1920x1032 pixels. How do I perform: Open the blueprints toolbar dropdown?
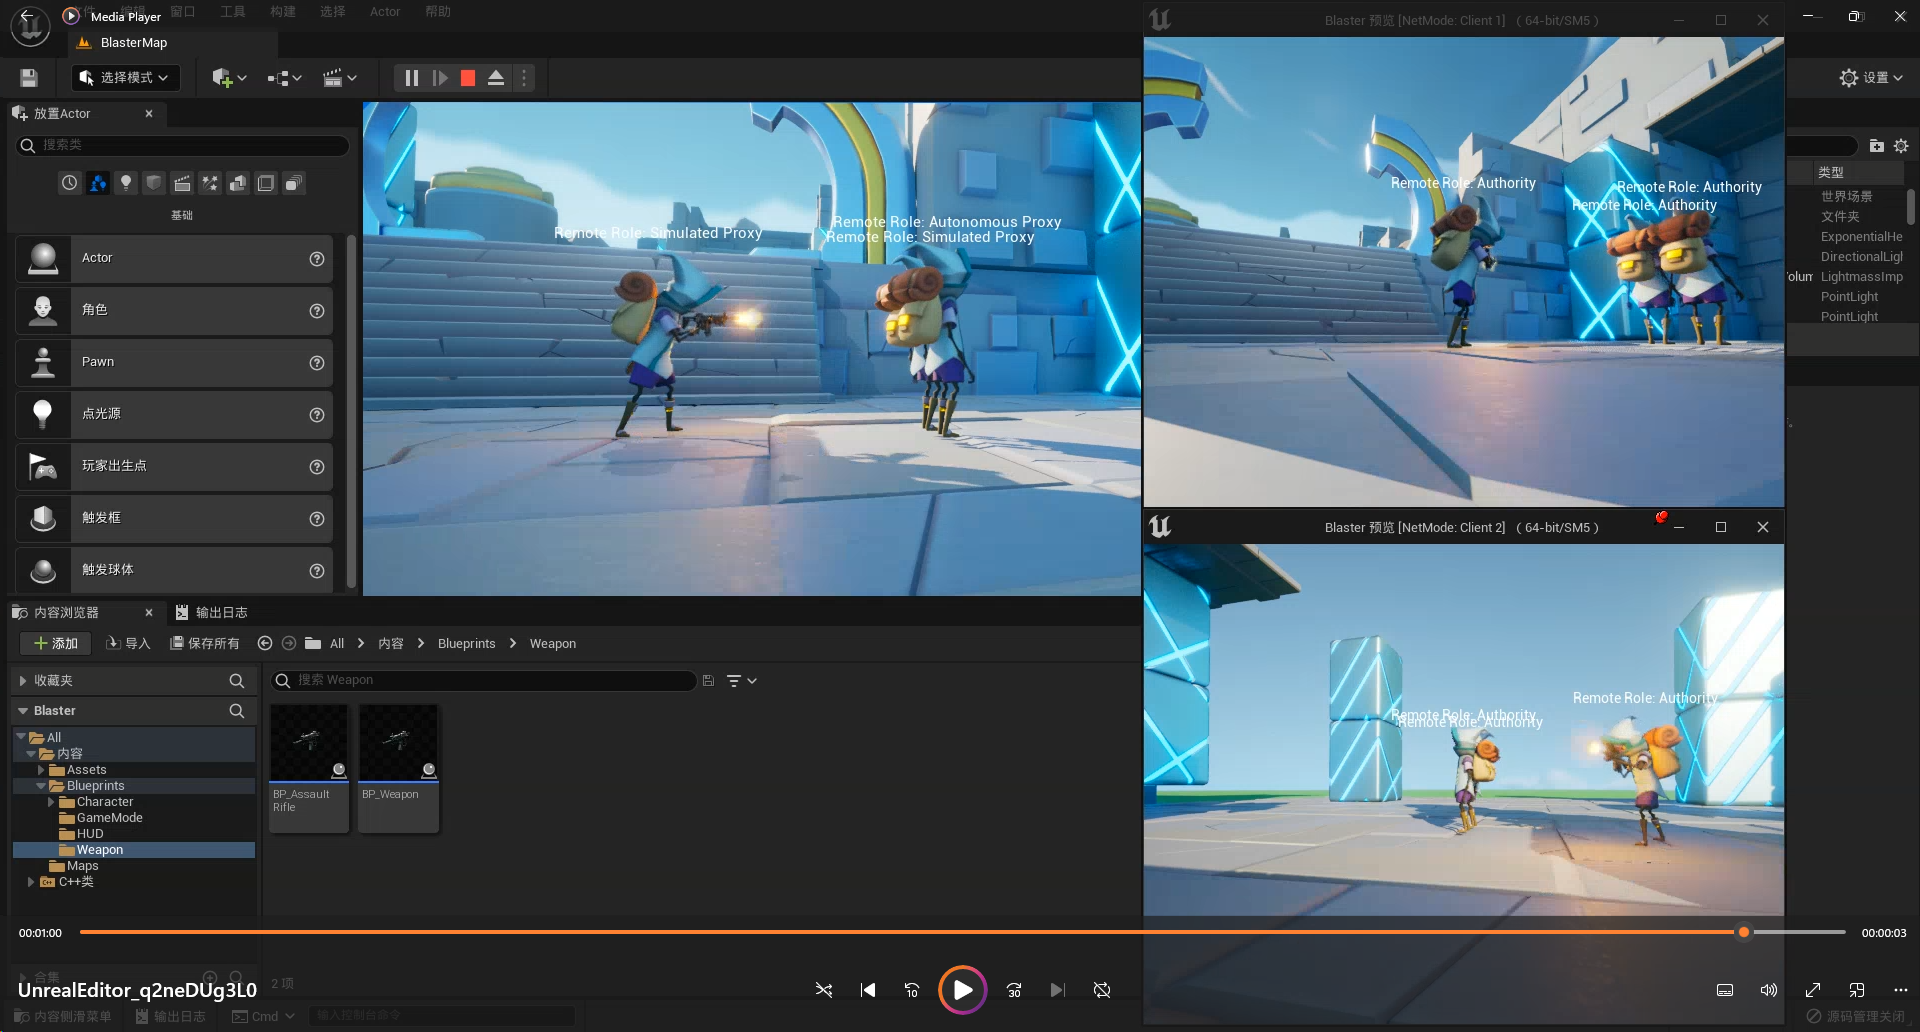(284, 78)
